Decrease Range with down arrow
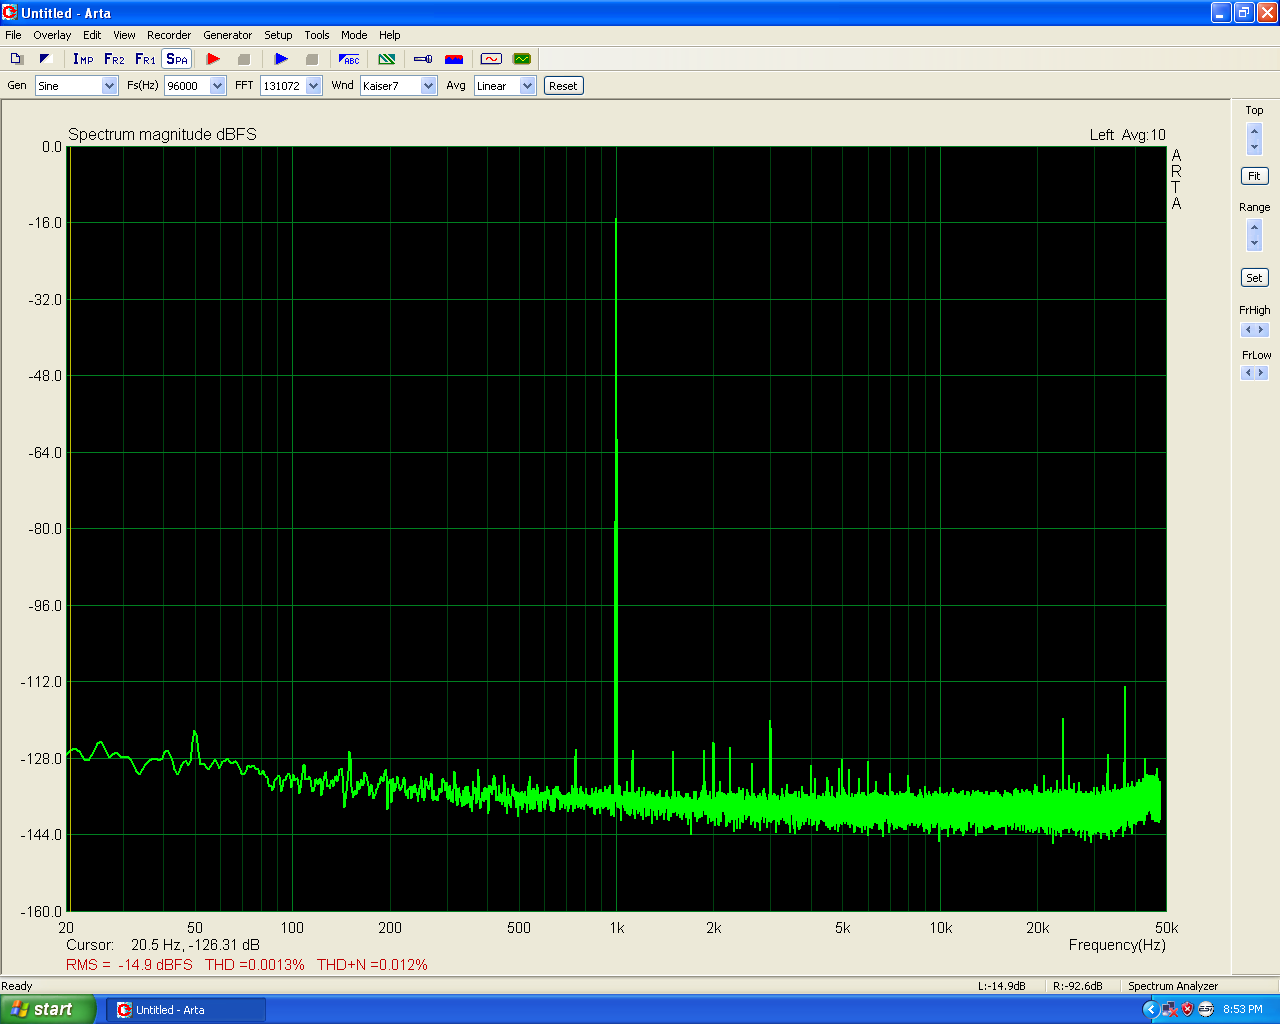 pyautogui.click(x=1254, y=243)
